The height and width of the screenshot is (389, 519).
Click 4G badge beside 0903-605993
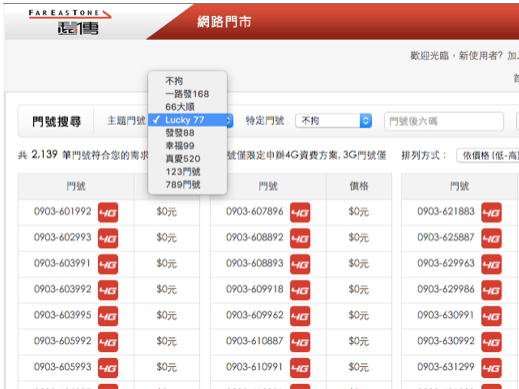(108, 368)
